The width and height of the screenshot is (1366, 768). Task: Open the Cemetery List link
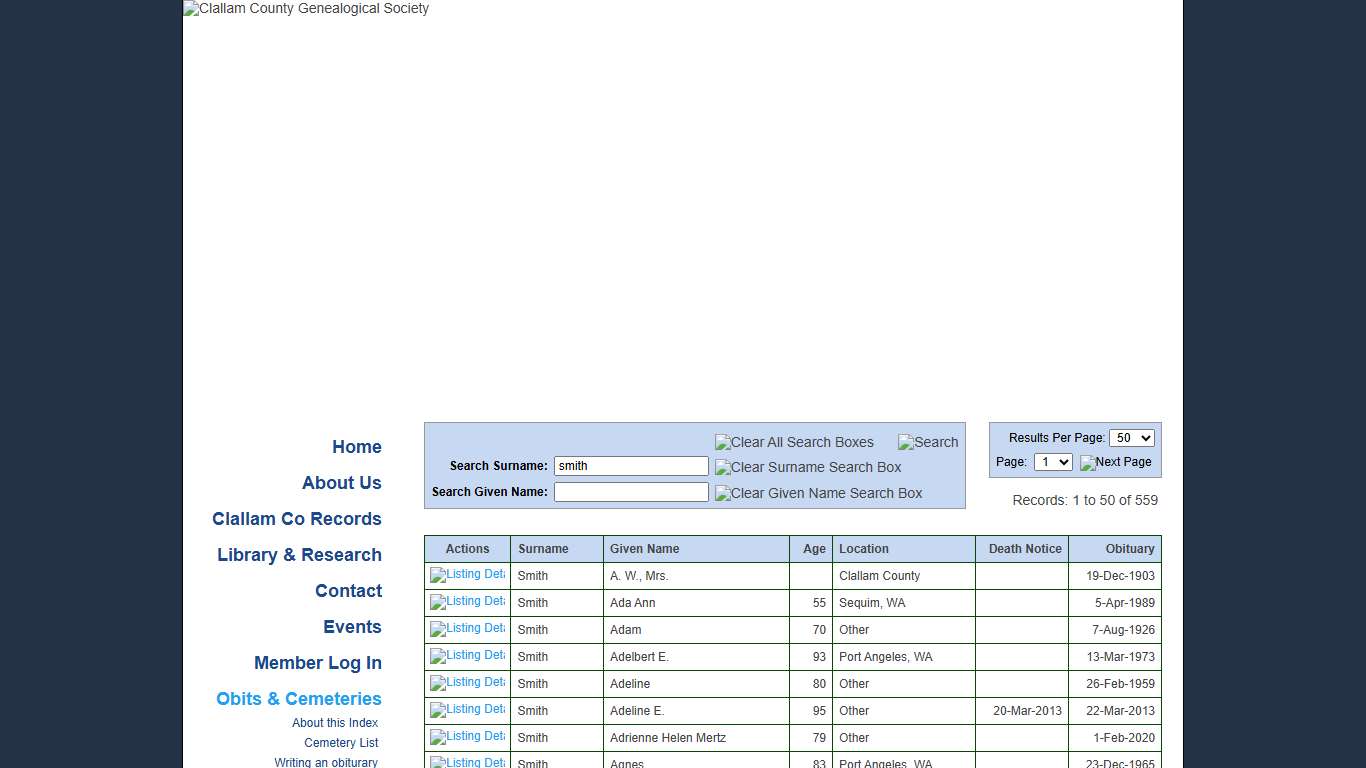[341, 743]
